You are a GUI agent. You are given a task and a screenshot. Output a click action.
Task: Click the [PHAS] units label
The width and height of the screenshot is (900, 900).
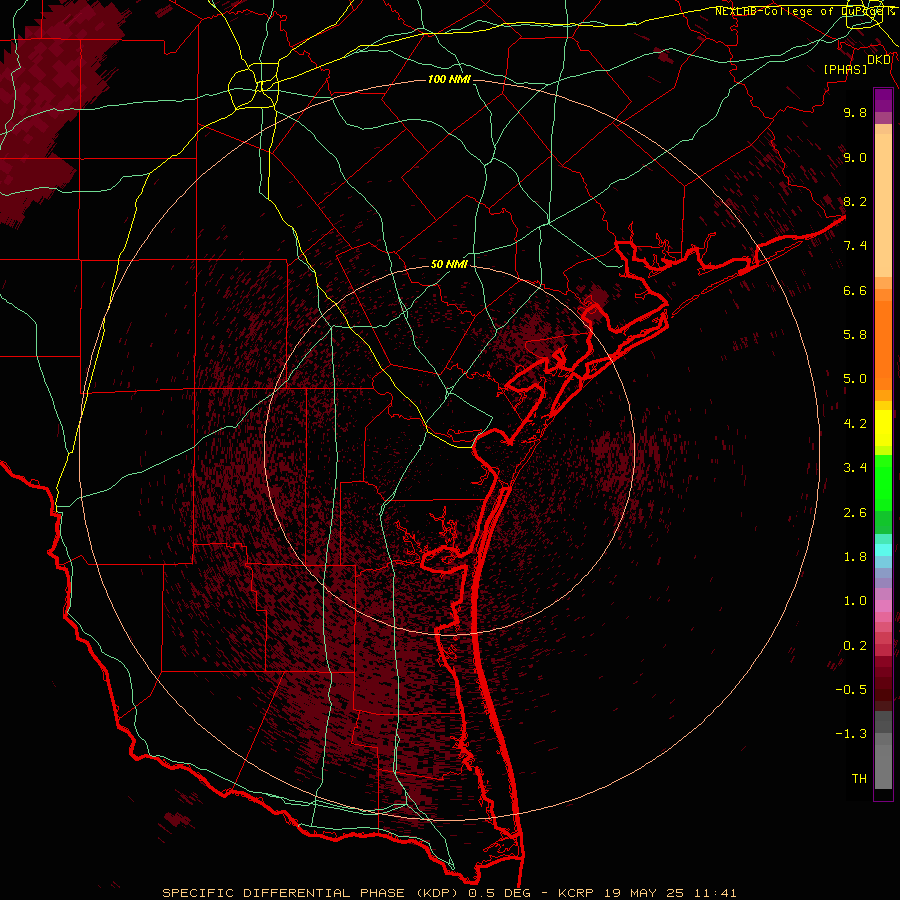[845, 69]
